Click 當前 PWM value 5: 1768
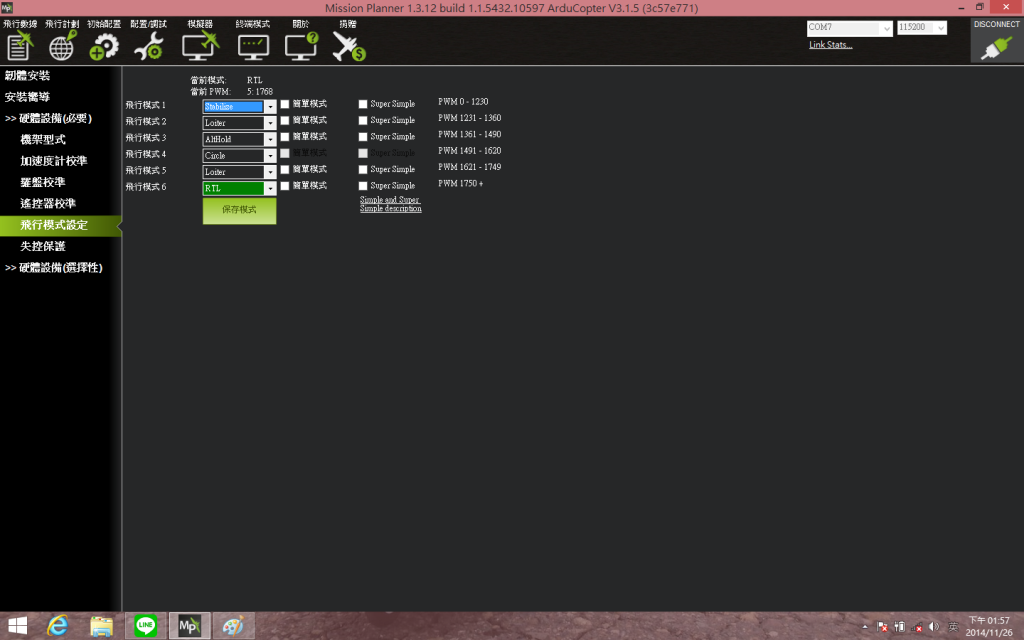Viewport: 1024px width, 640px height. pos(260,91)
